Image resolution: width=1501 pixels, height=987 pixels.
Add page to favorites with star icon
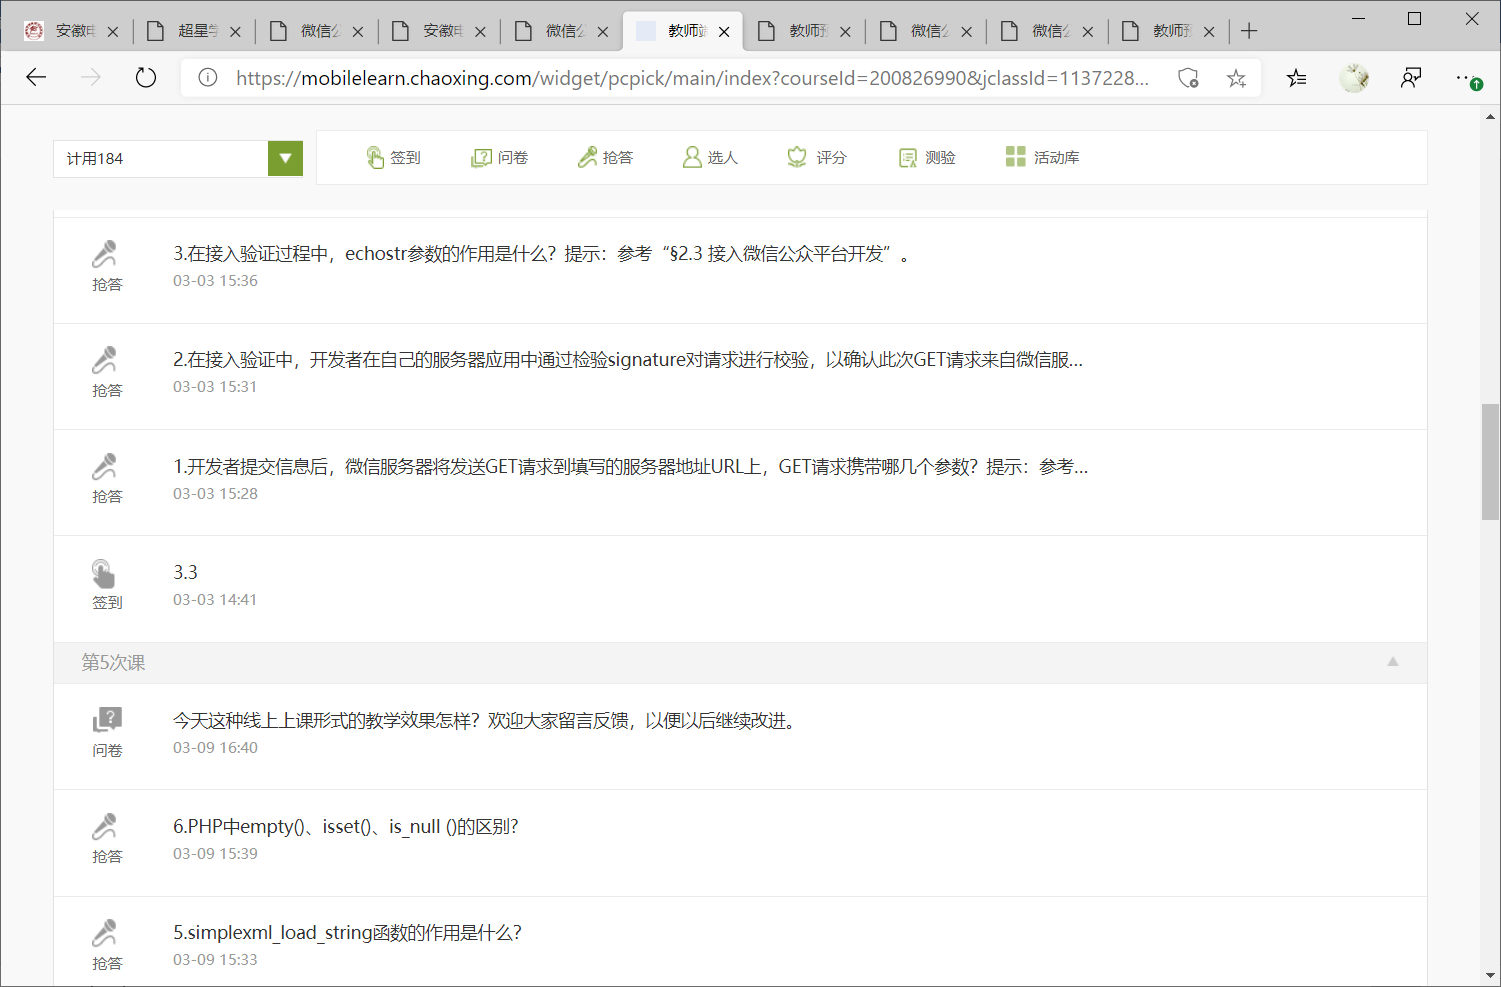(1237, 78)
